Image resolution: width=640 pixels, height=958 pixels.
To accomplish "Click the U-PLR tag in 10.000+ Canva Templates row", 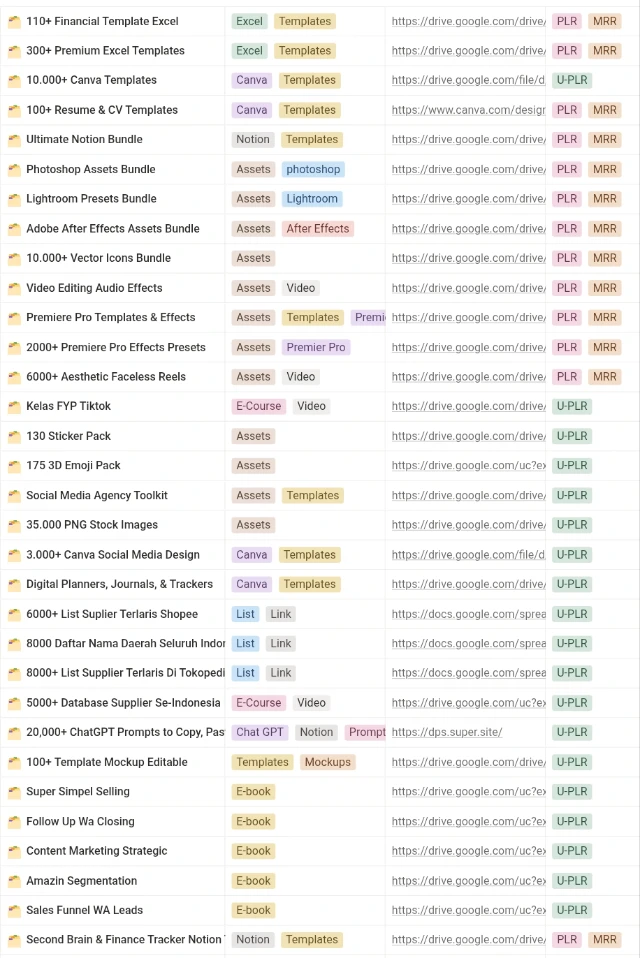I will pos(572,80).
